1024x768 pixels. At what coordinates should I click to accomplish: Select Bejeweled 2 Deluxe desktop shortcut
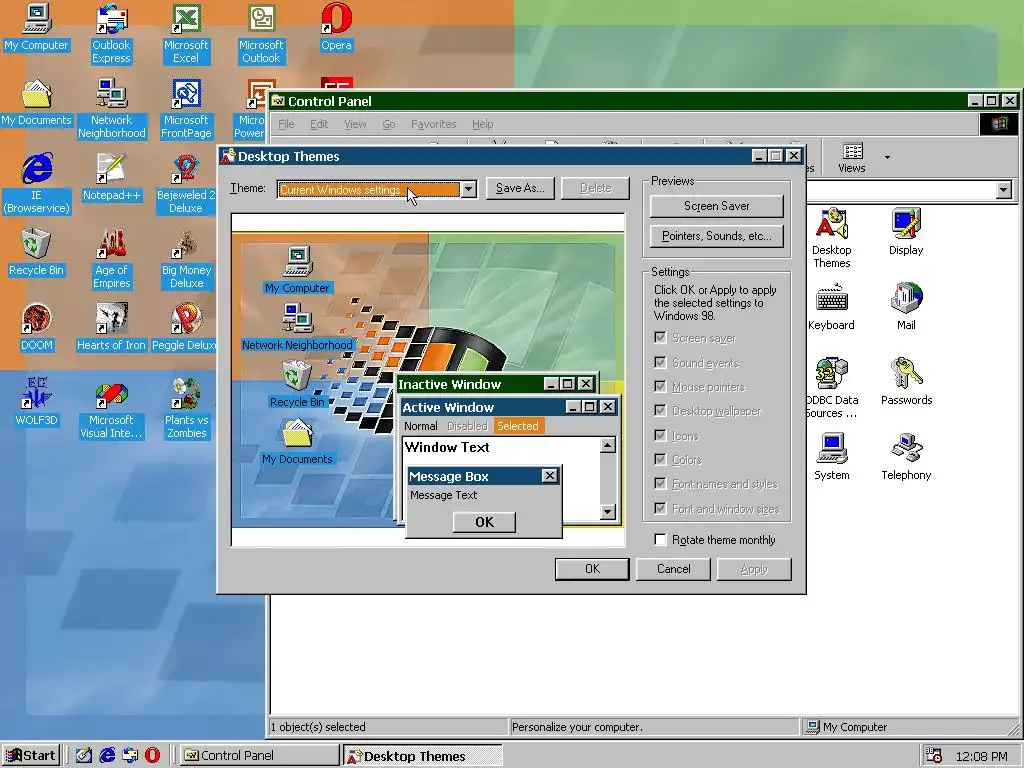pyautogui.click(x=186, y=183)
